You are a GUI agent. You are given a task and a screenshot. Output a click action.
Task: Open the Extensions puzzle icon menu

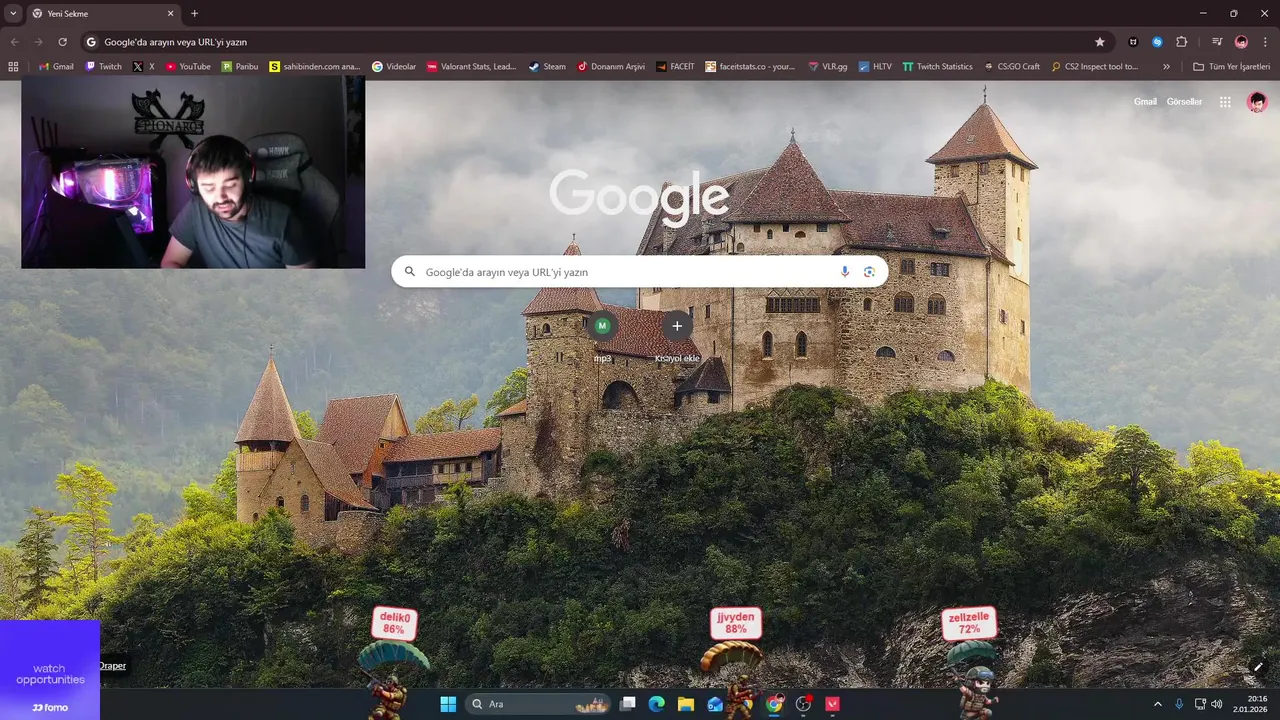[x=1182, y=42]
